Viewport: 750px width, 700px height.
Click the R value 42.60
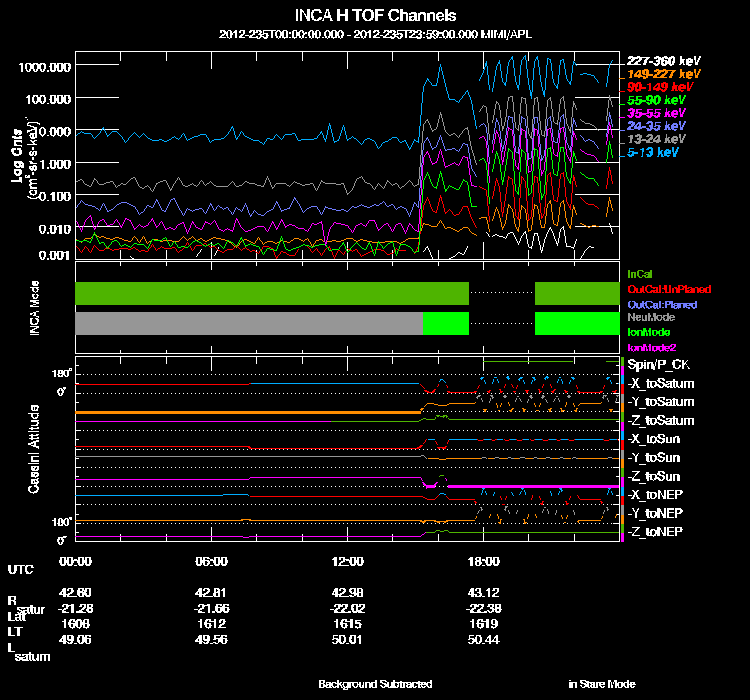[x=75, y=592]
